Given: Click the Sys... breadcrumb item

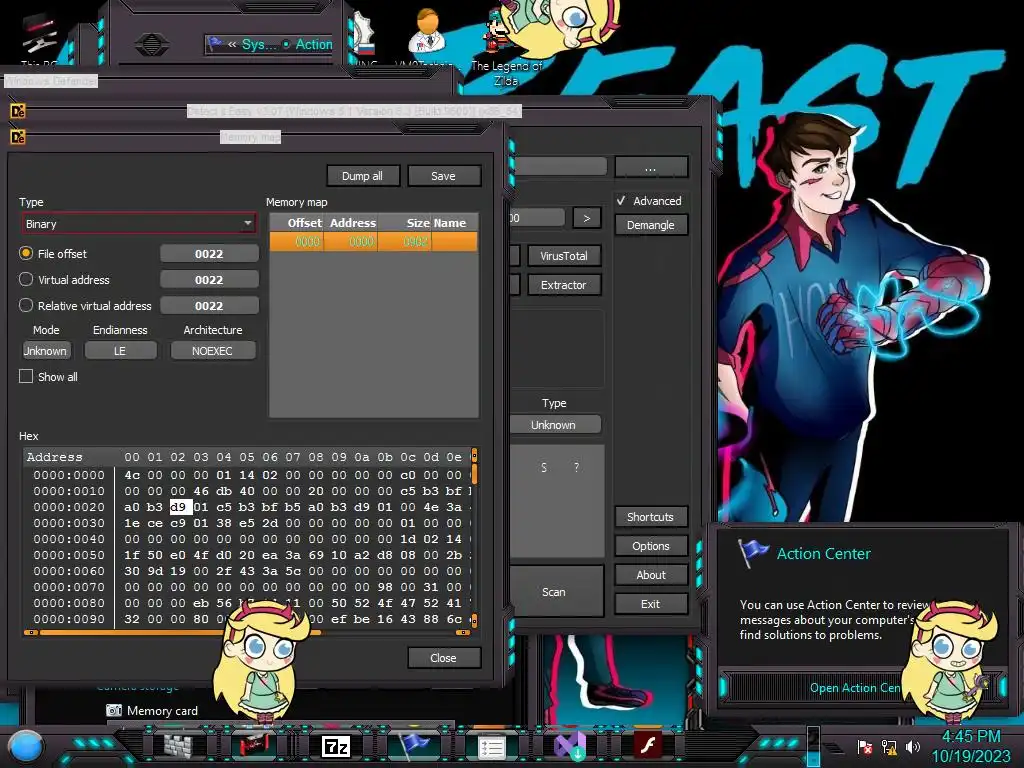Looking at the screenshot, I should (x=259, y=44).
